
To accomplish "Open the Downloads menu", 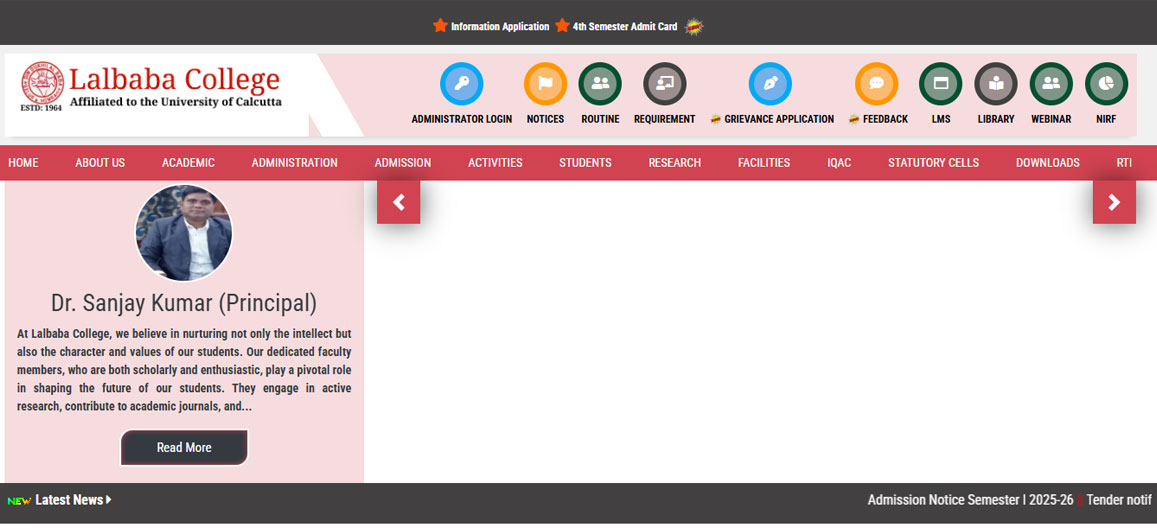I will coord(1048,163).
